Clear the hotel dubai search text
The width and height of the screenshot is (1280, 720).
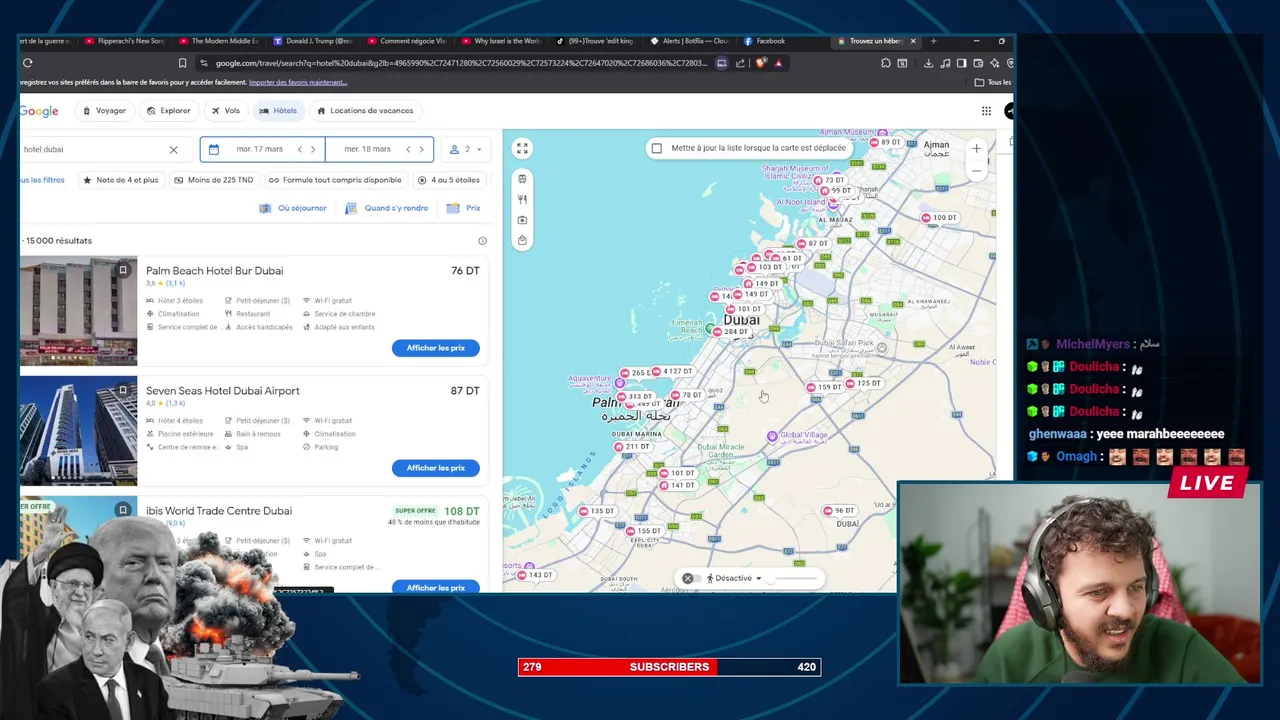pos(173,150)
